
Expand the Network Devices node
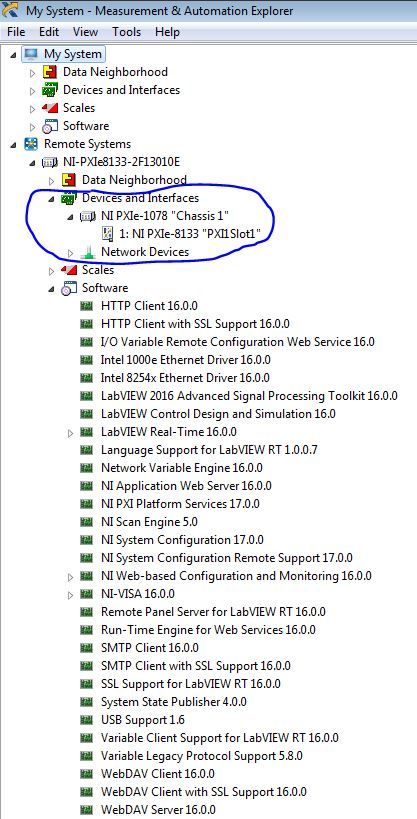tap(71, 253)
